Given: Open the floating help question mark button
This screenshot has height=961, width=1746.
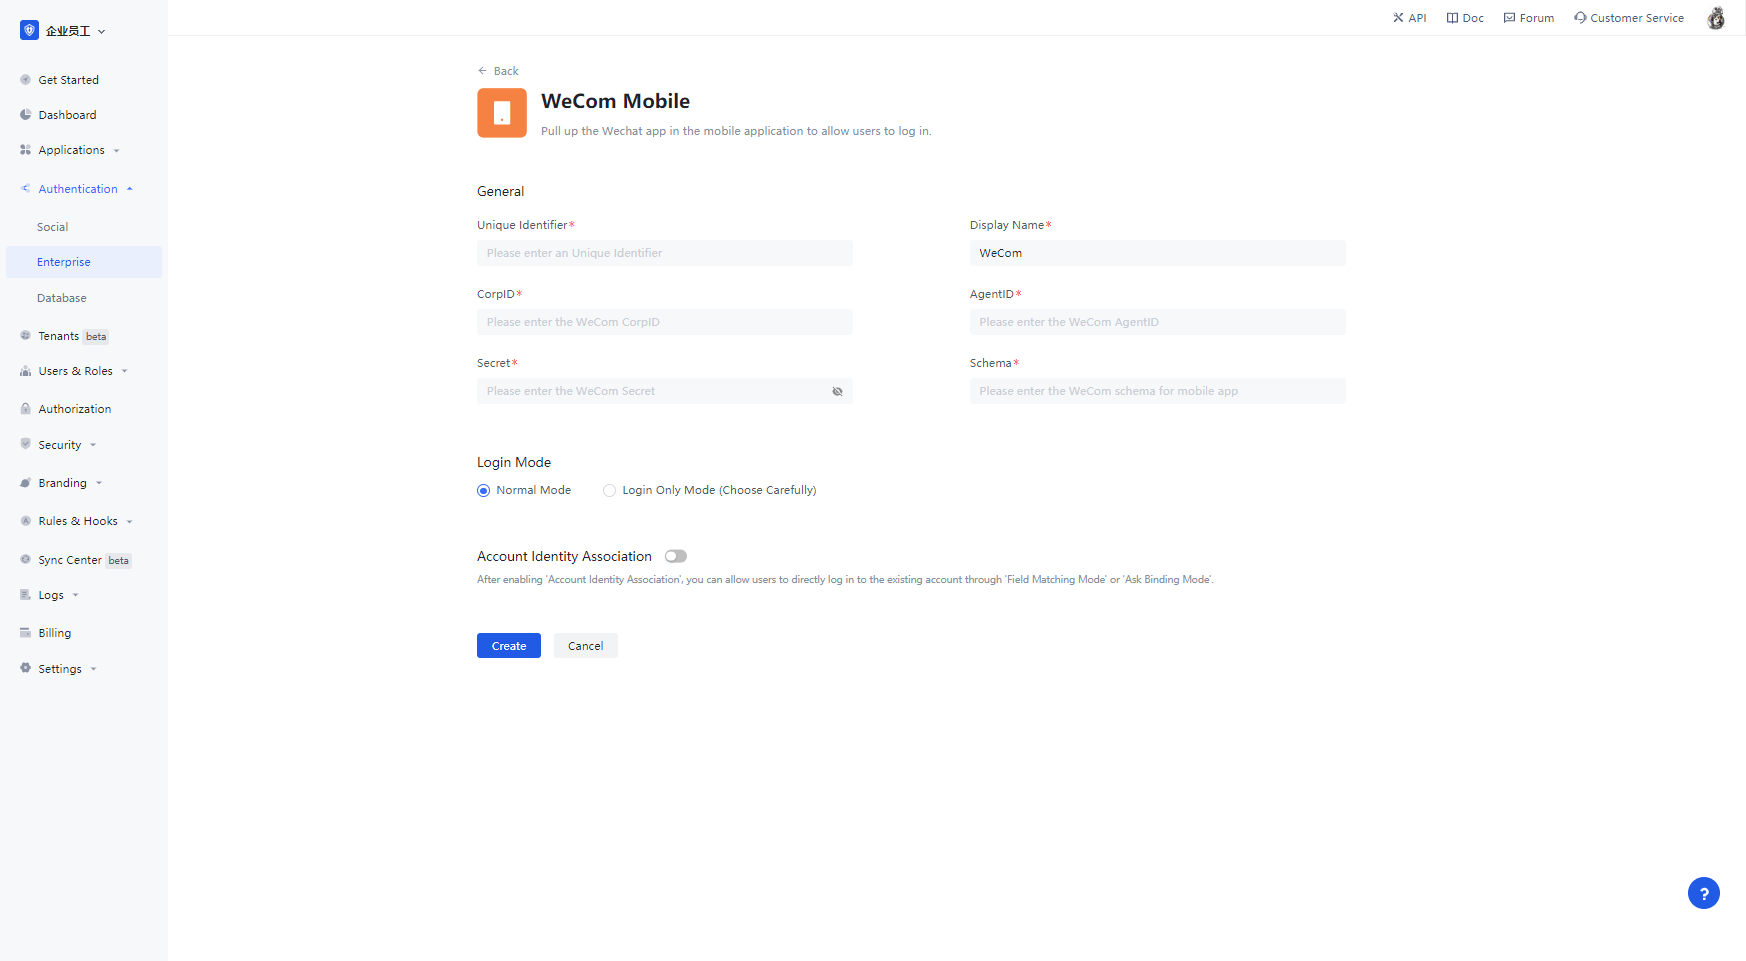Looking at the screenshot, I should click(x=1704, y=893).
